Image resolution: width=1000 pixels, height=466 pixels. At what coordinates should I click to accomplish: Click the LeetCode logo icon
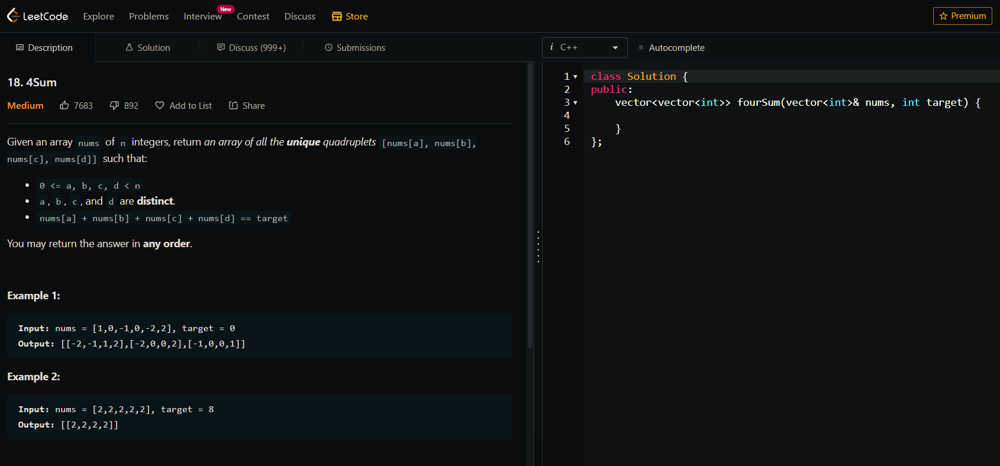pos(13,16)
